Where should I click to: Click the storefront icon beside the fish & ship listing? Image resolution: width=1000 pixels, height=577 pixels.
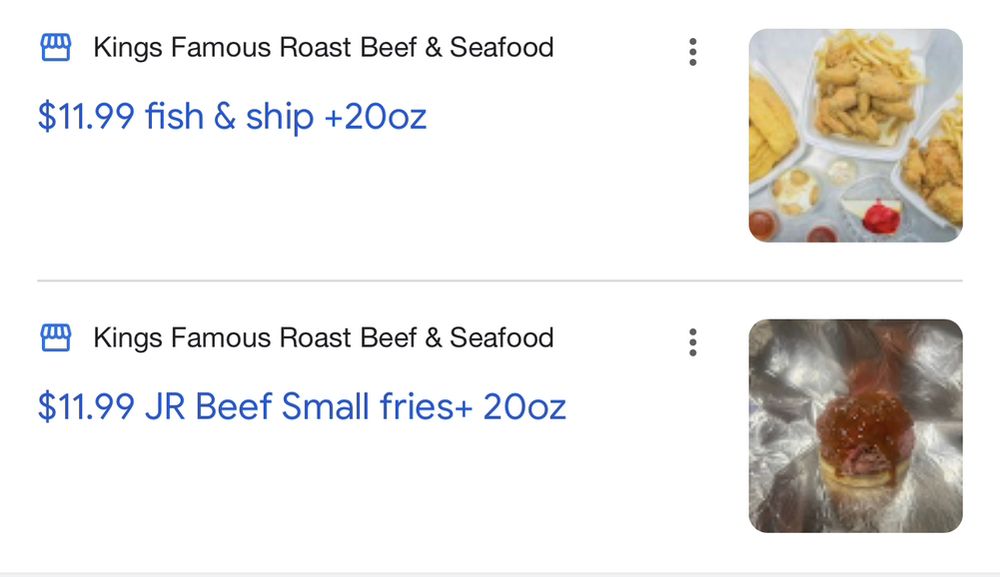[56, 47]
